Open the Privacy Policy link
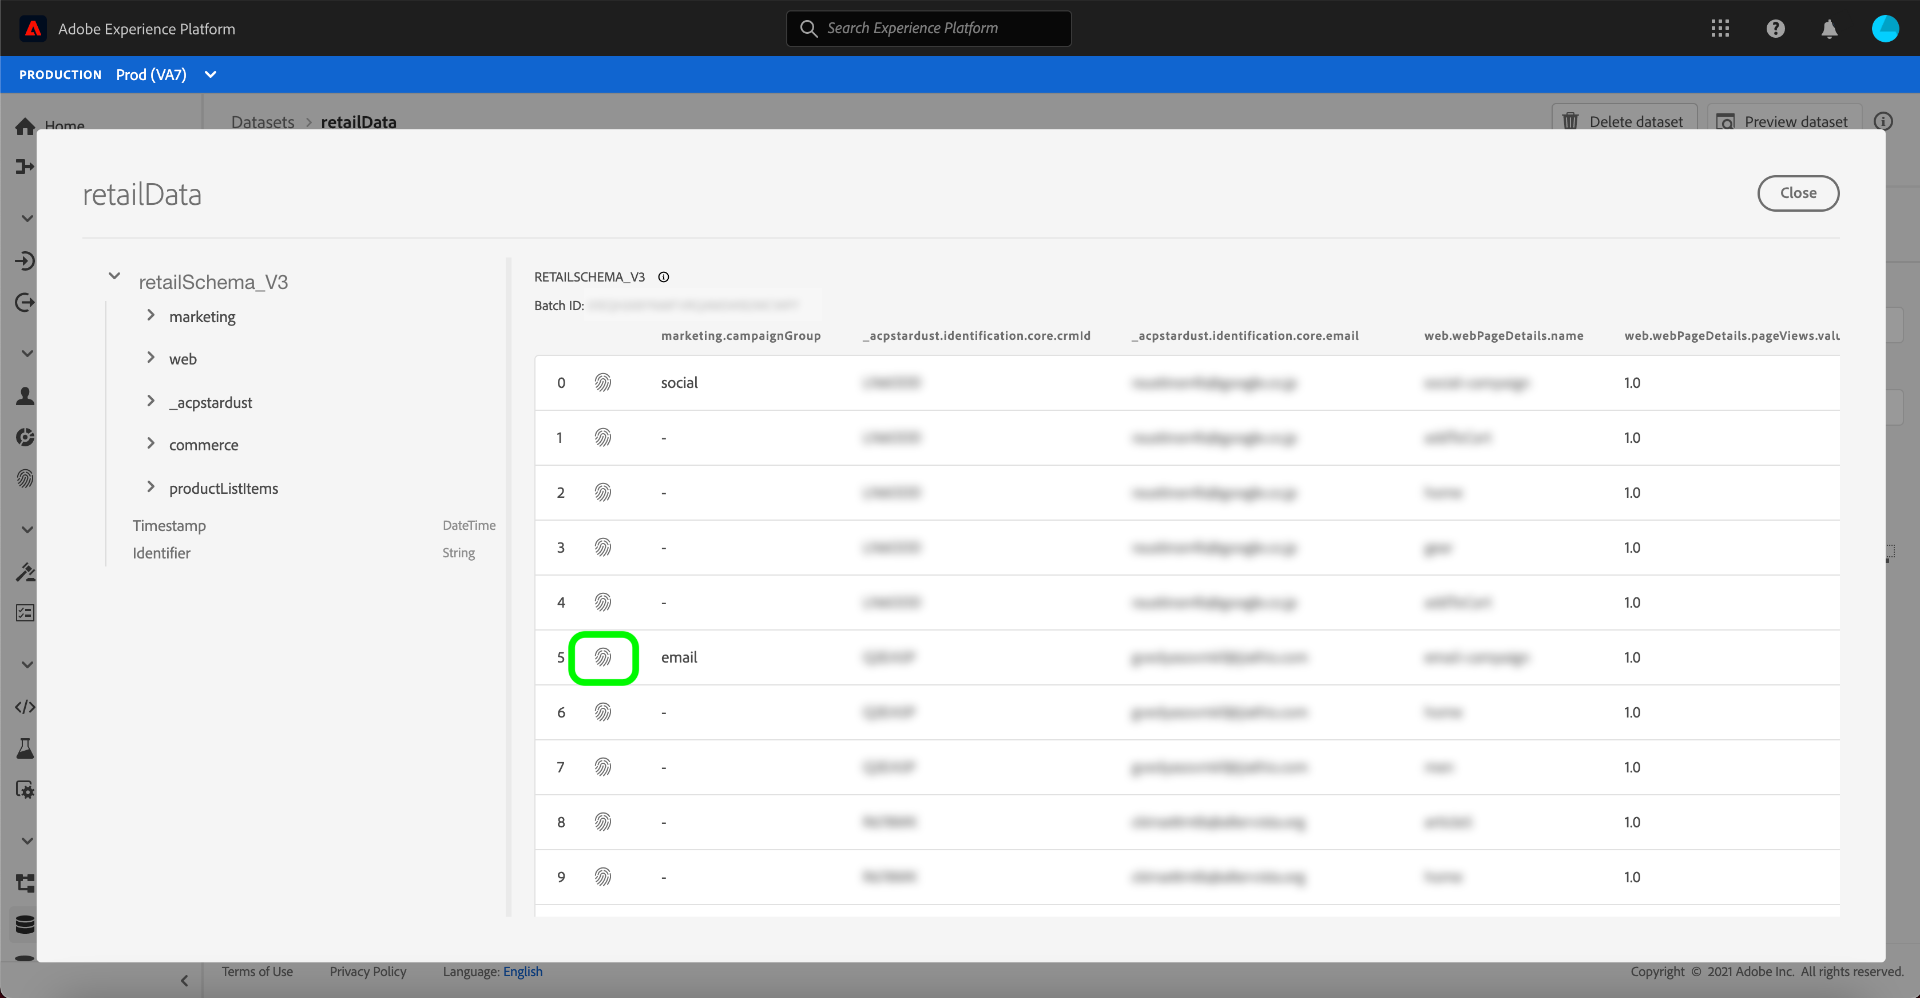Screen dimensions: 1920x998 [368, 972]
